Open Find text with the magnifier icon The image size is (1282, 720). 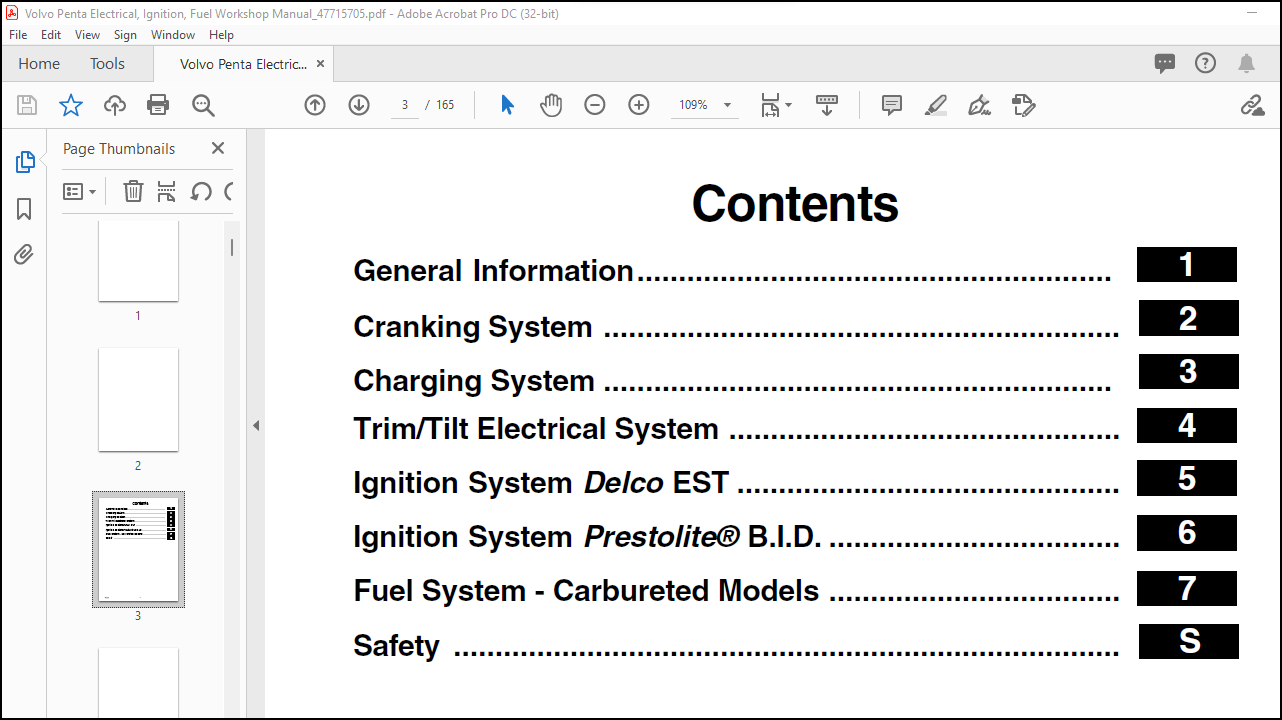click(203, 105)
